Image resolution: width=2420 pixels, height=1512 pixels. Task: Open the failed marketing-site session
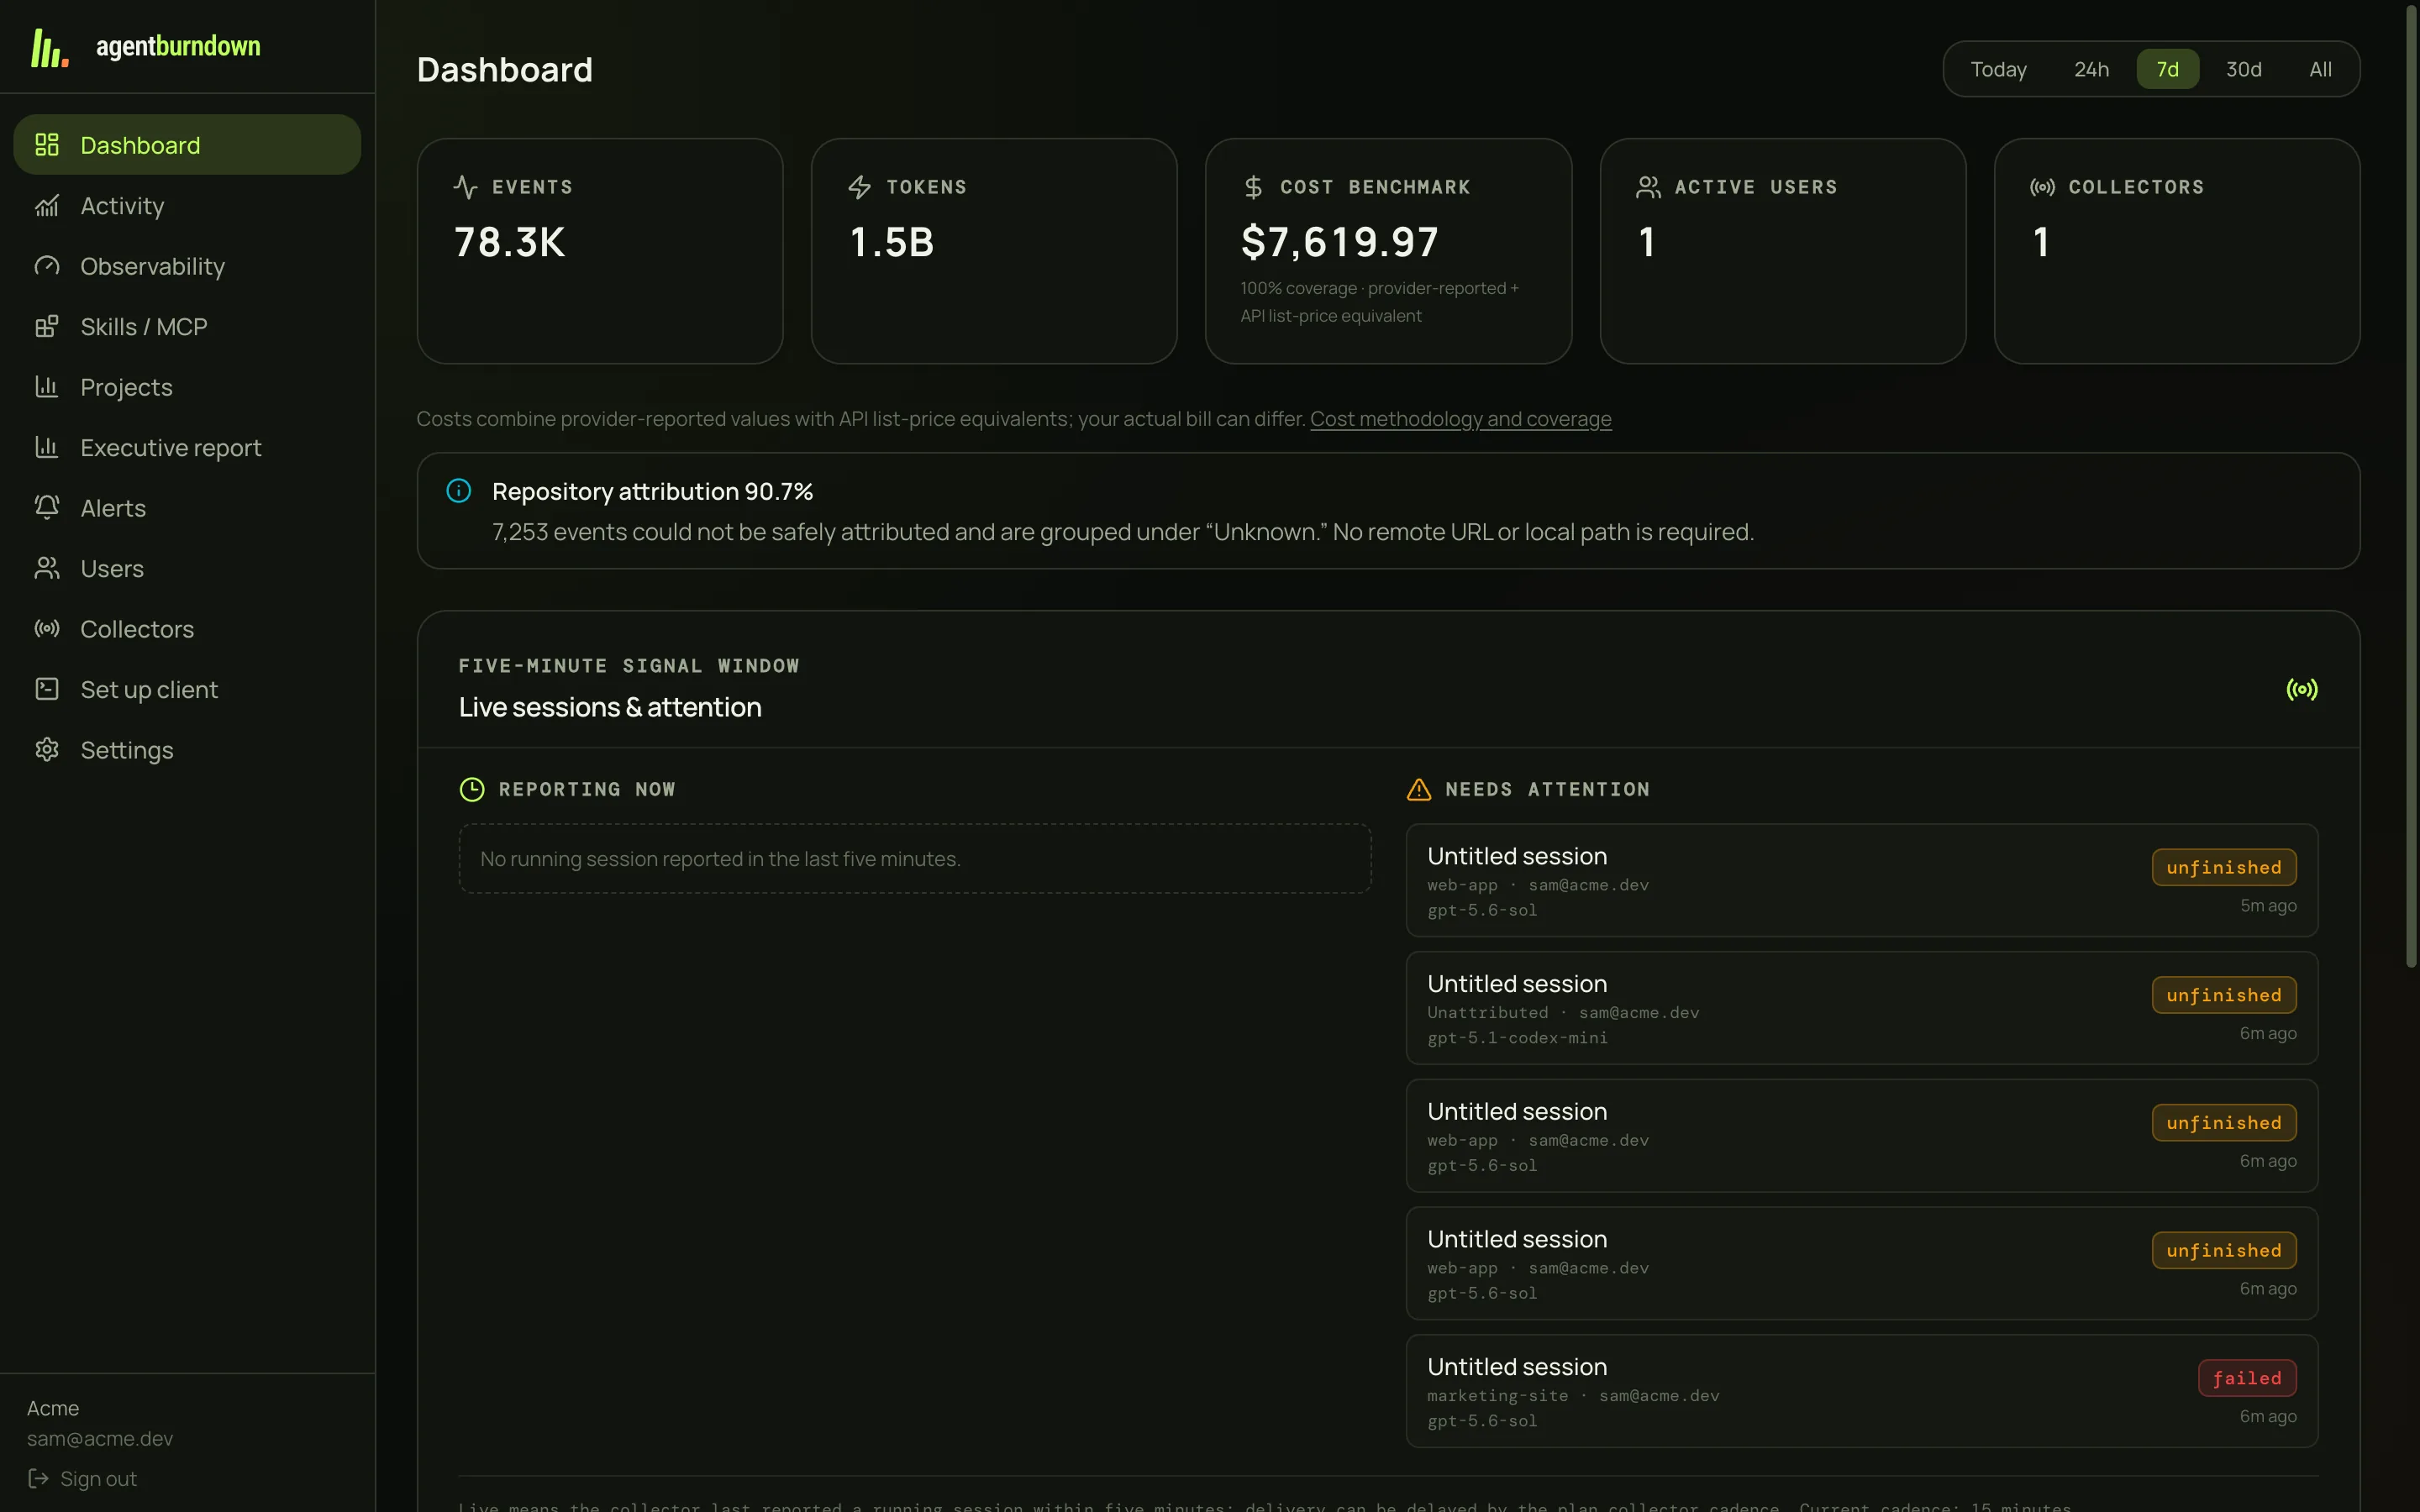(1862, 1391)
